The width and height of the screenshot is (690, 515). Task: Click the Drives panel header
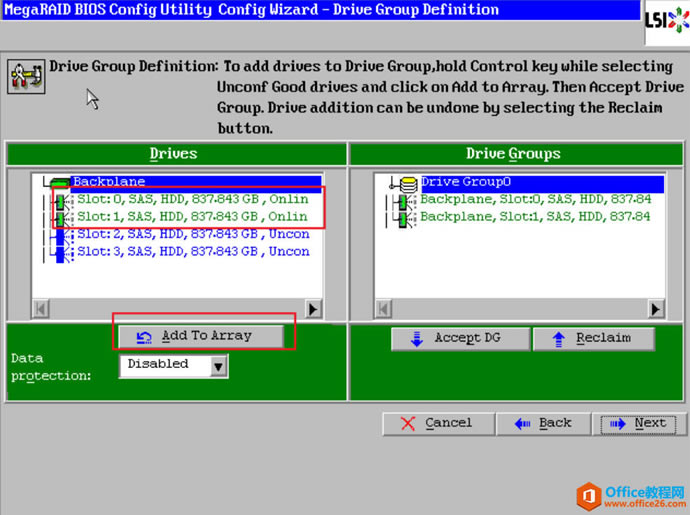[x=177, y=154]
